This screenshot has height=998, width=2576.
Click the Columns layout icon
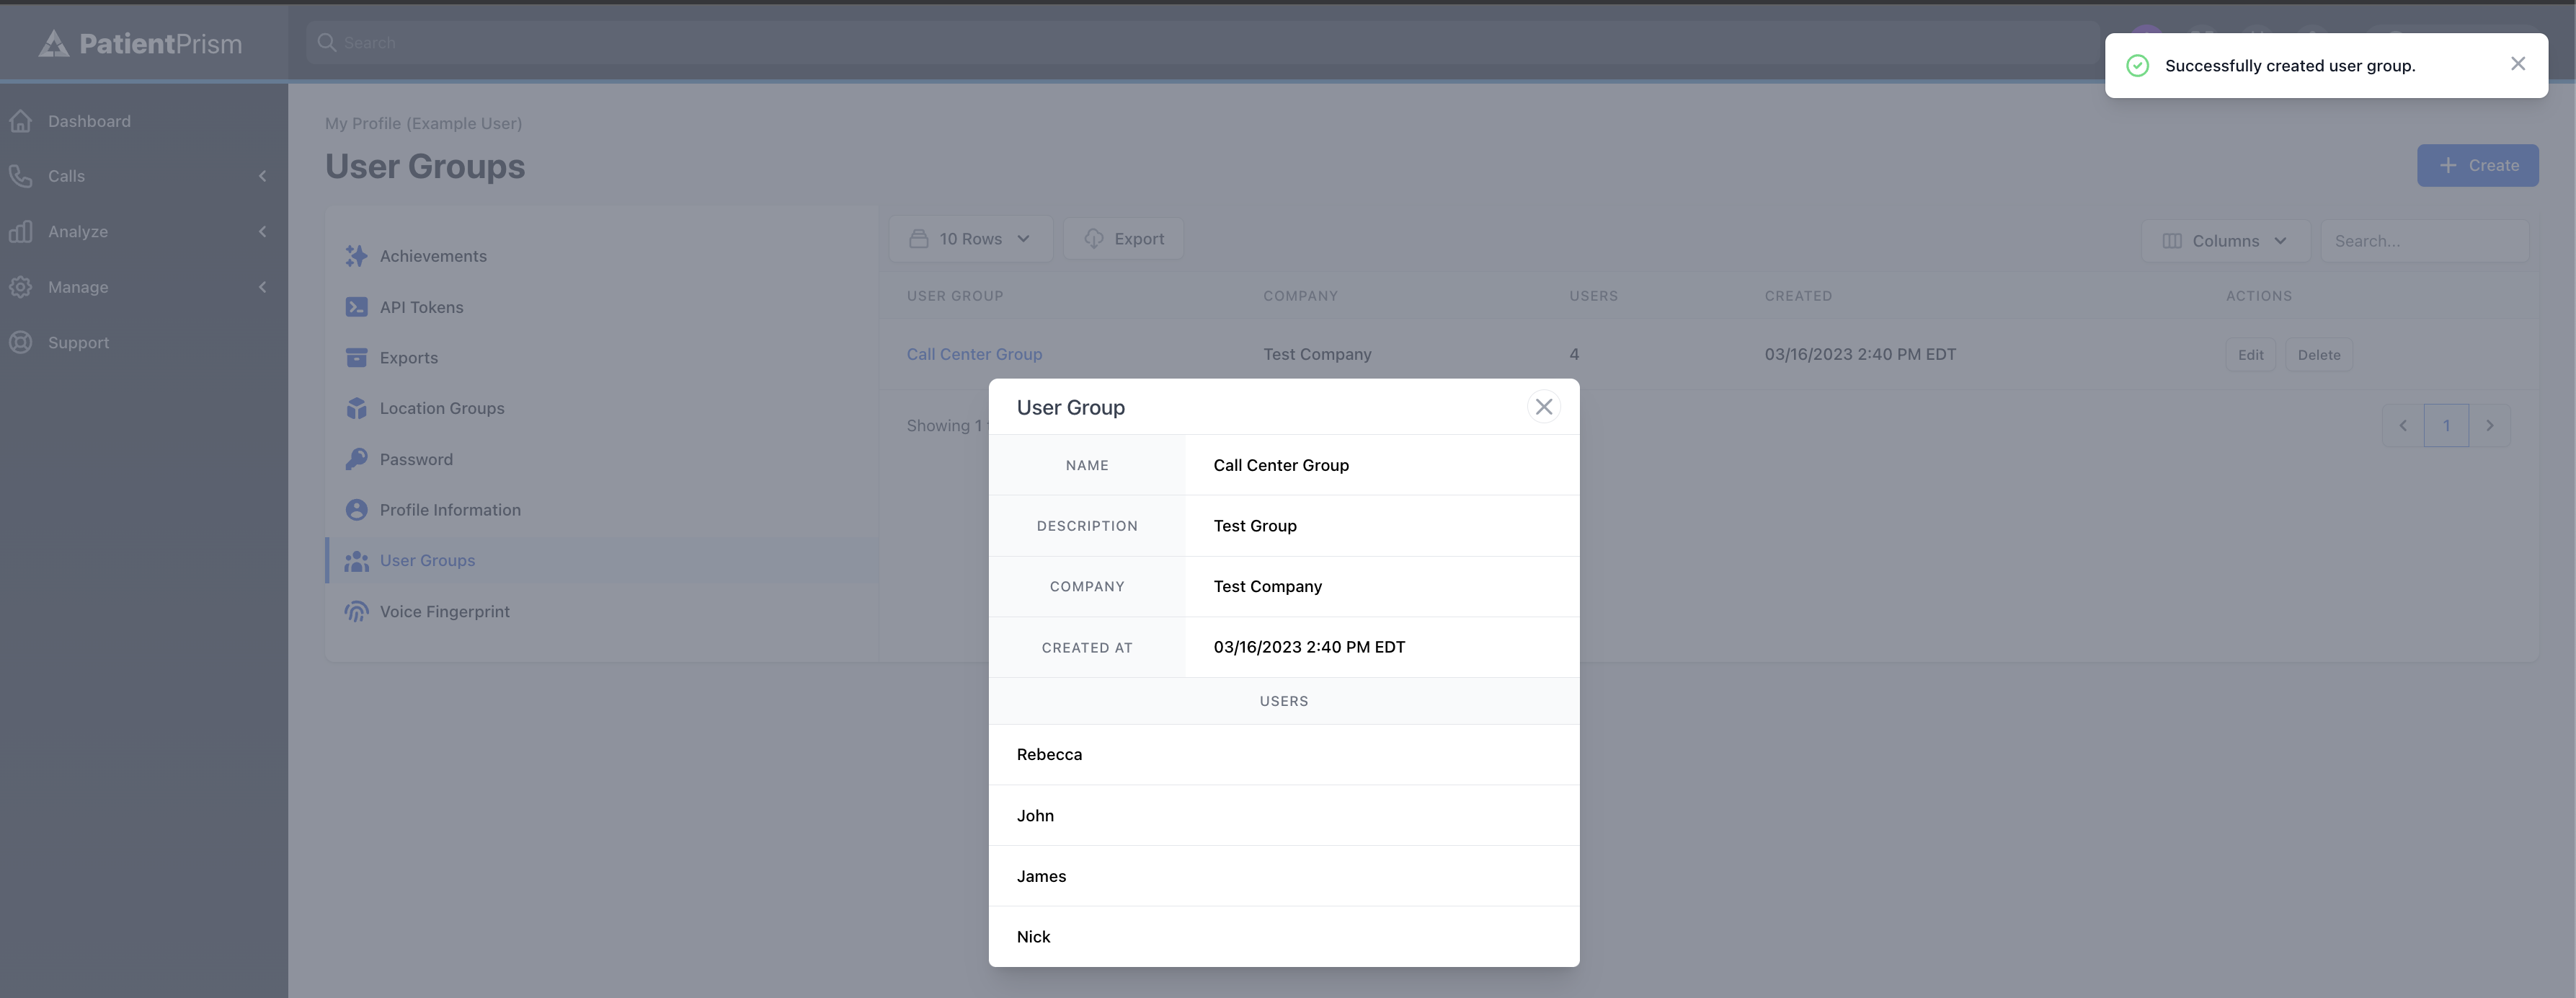pos(2172,241)
